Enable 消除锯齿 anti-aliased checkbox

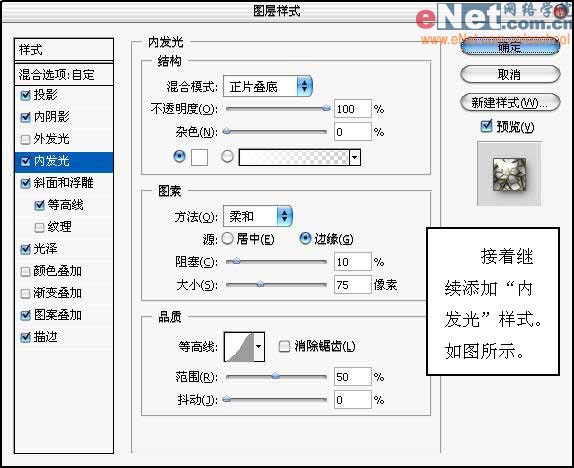pos(284,346)
